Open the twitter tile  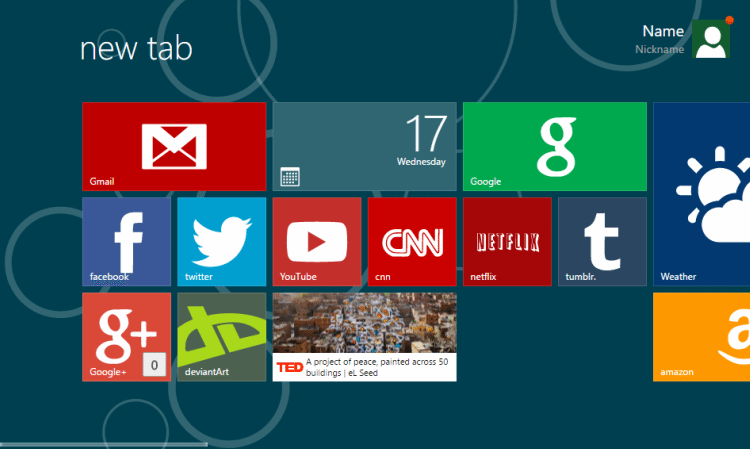click(x=221, y=241)
